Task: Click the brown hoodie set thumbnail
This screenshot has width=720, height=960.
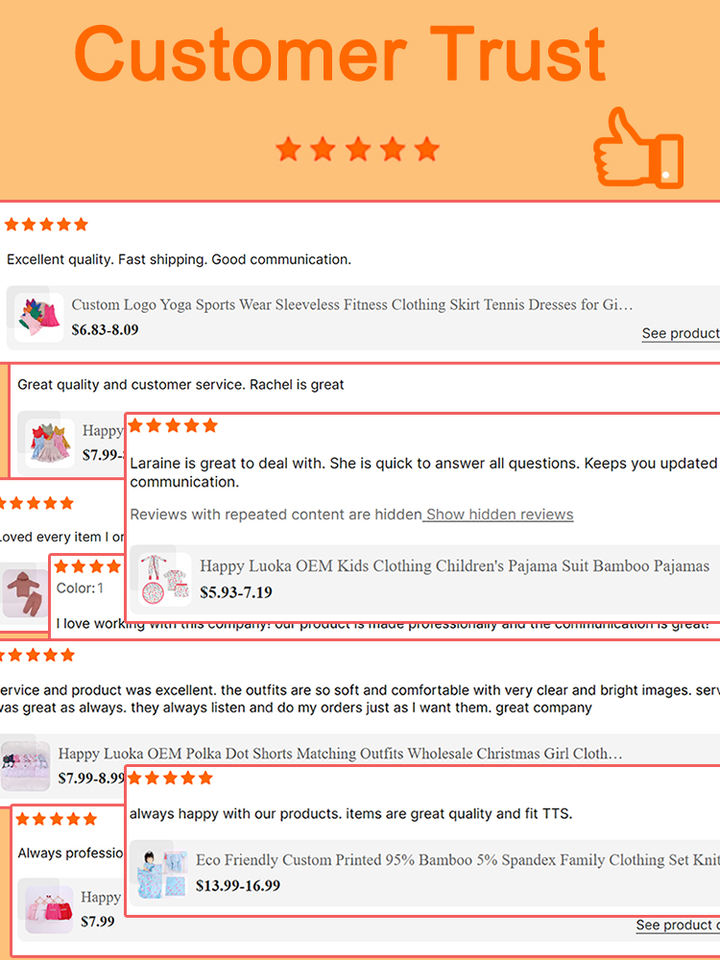Action: [x=24, y=593]
